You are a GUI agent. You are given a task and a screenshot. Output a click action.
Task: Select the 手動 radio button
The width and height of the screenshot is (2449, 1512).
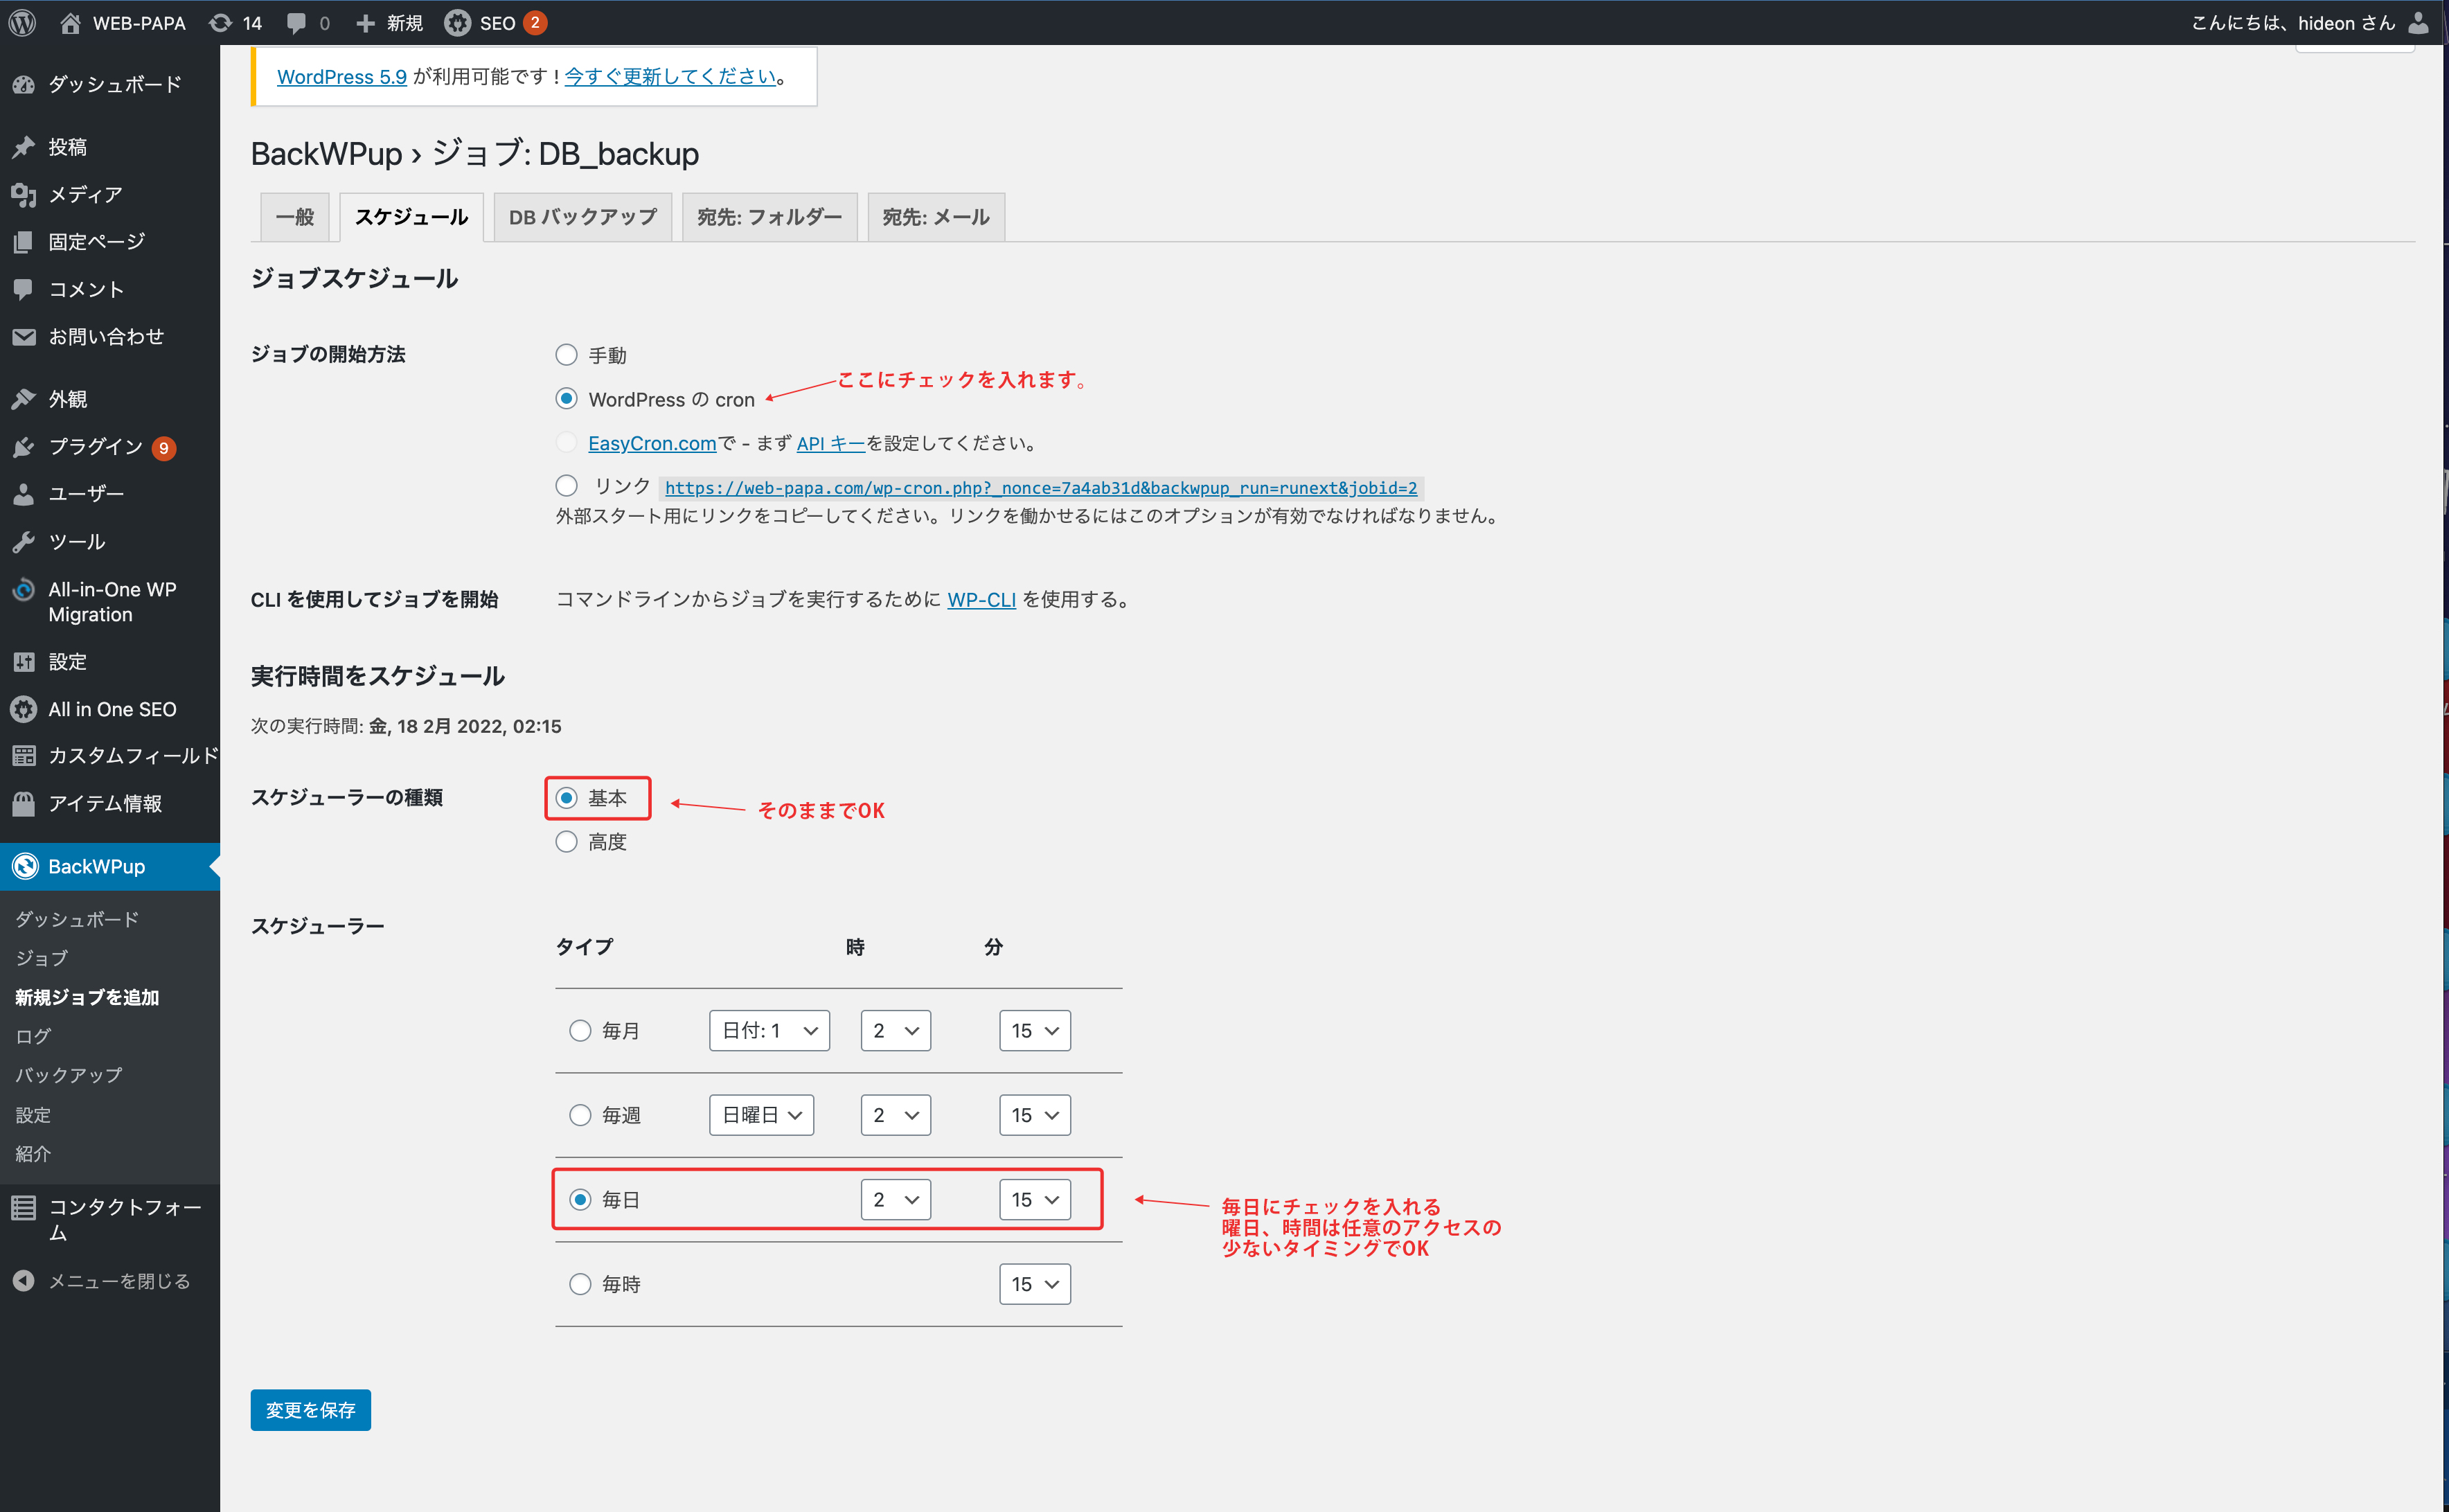coord(566,355)
